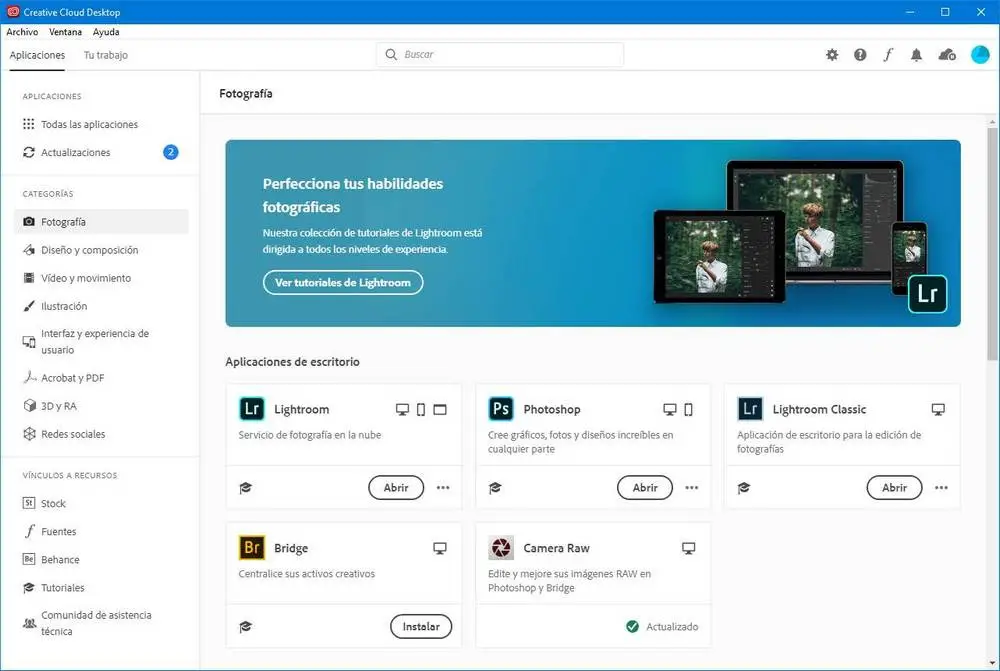Click Lightroom mobile platform icon

[x=421, y=409]
